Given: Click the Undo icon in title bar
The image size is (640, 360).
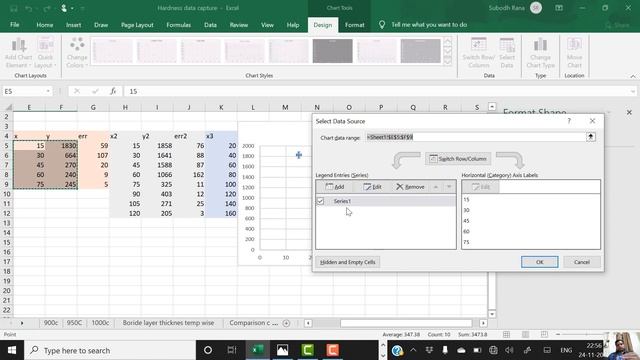Looking at the screenshot, I should 29,8.
